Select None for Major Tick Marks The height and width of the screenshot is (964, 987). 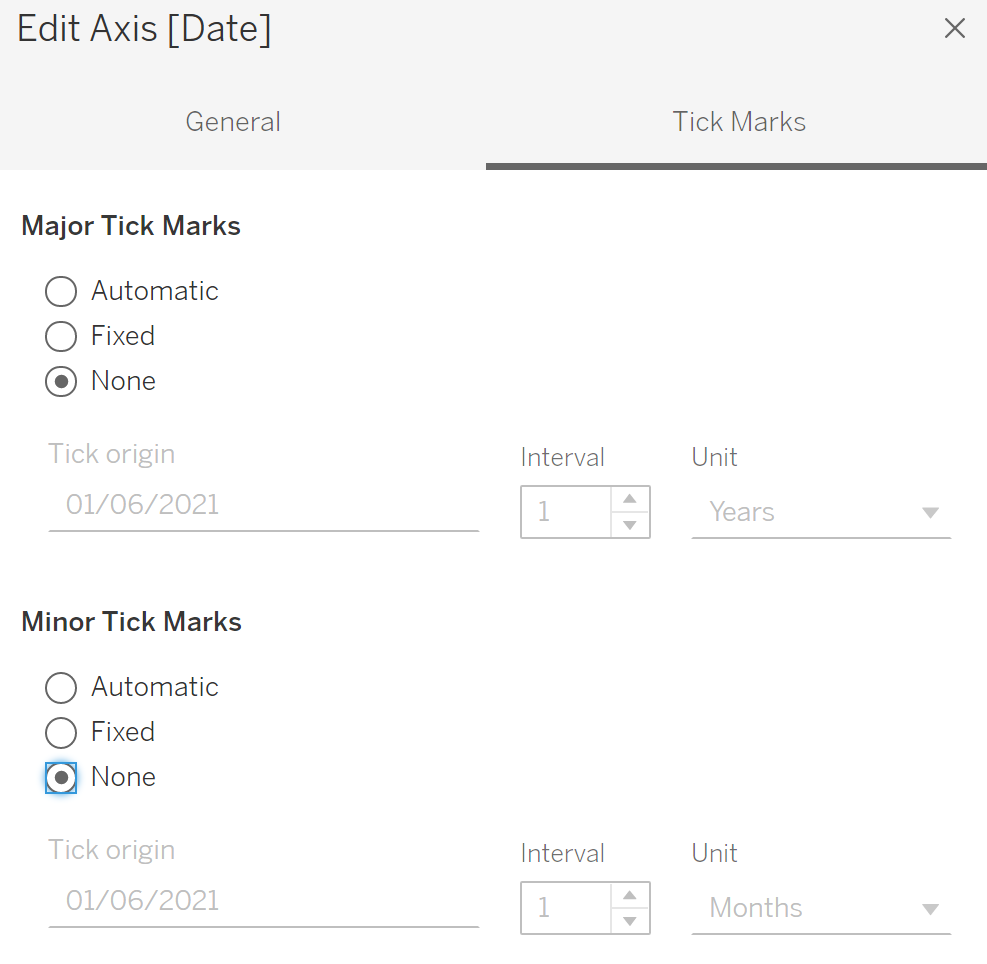click(61, 382)
